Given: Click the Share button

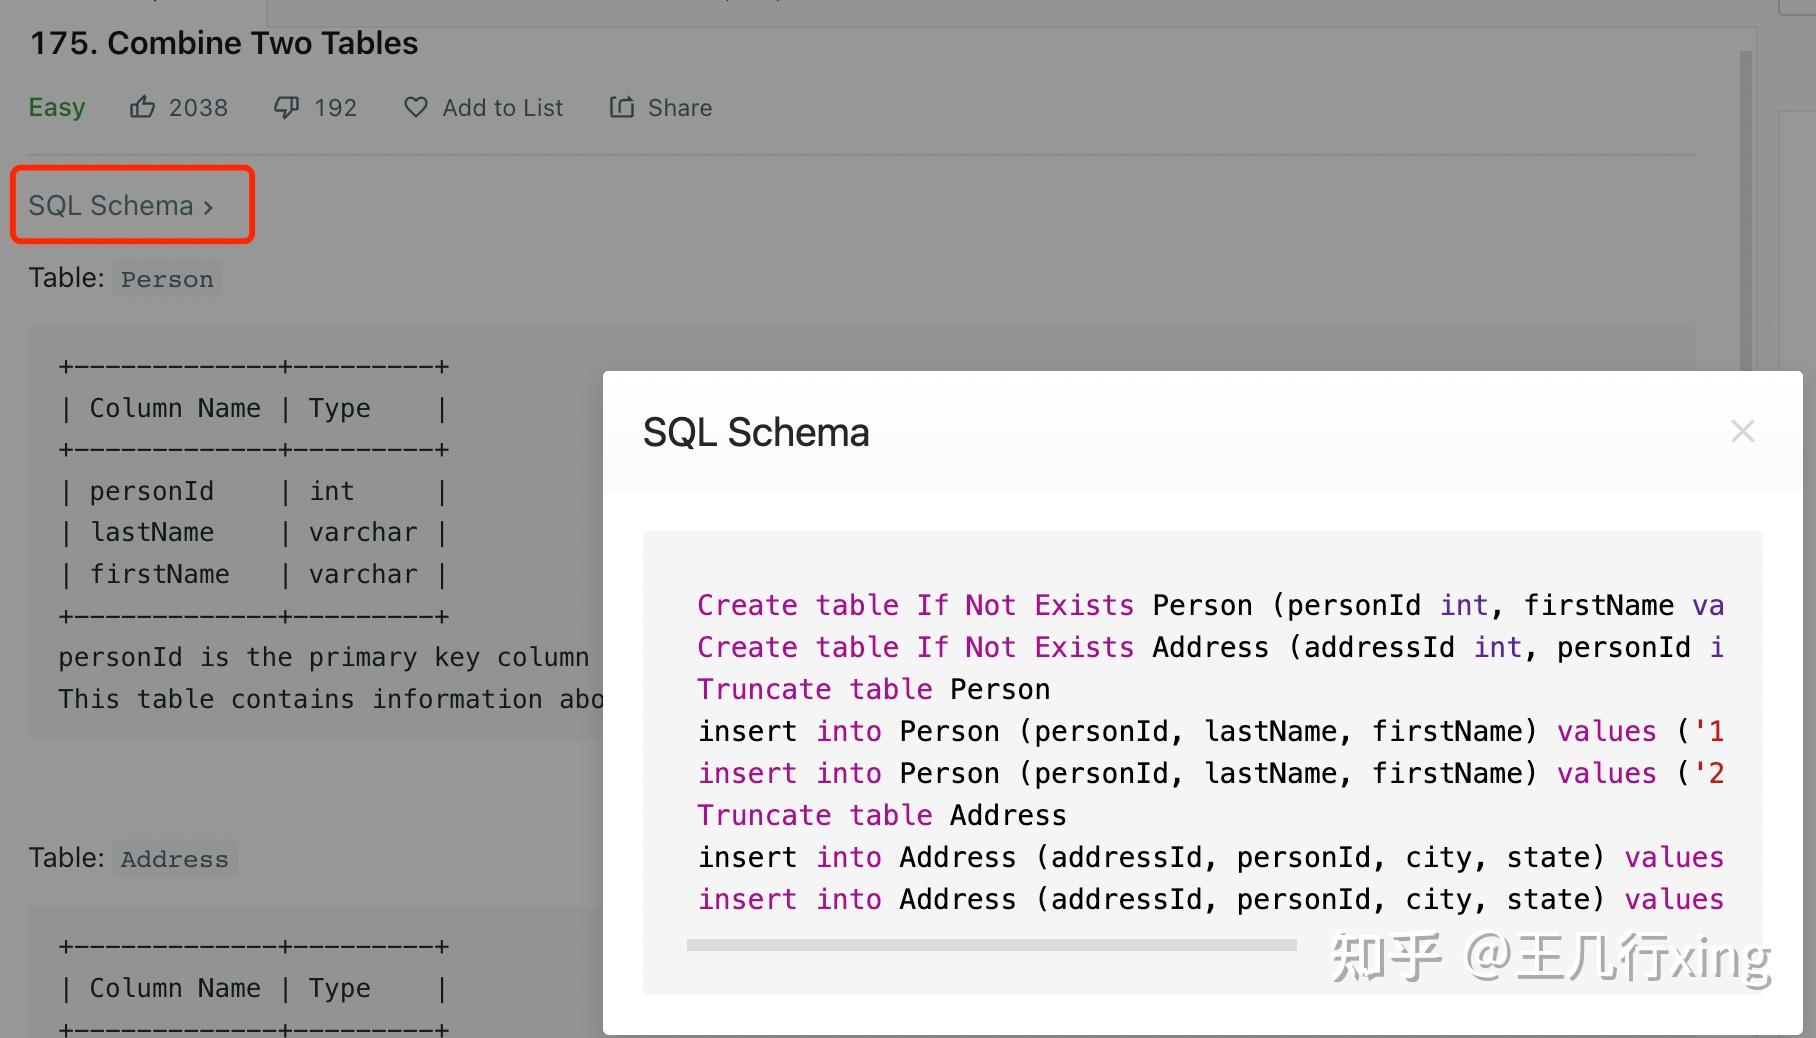Looking at the screenshot, I should pyautogui.click(x=660, y=107).
